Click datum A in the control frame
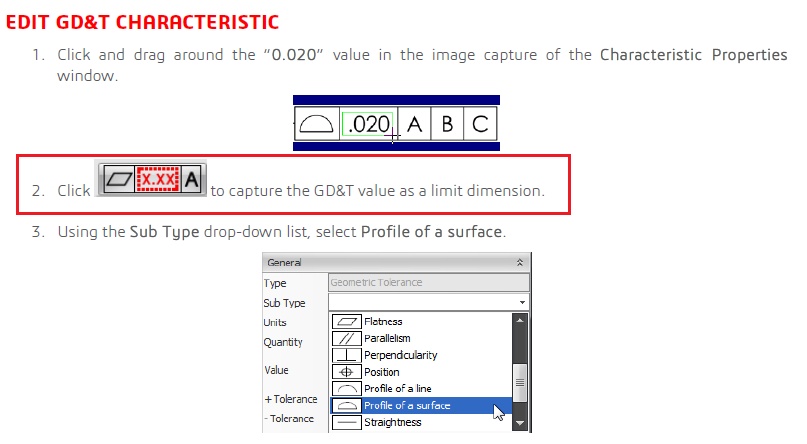This screenshot has height=444, width=807. (414, 124)
